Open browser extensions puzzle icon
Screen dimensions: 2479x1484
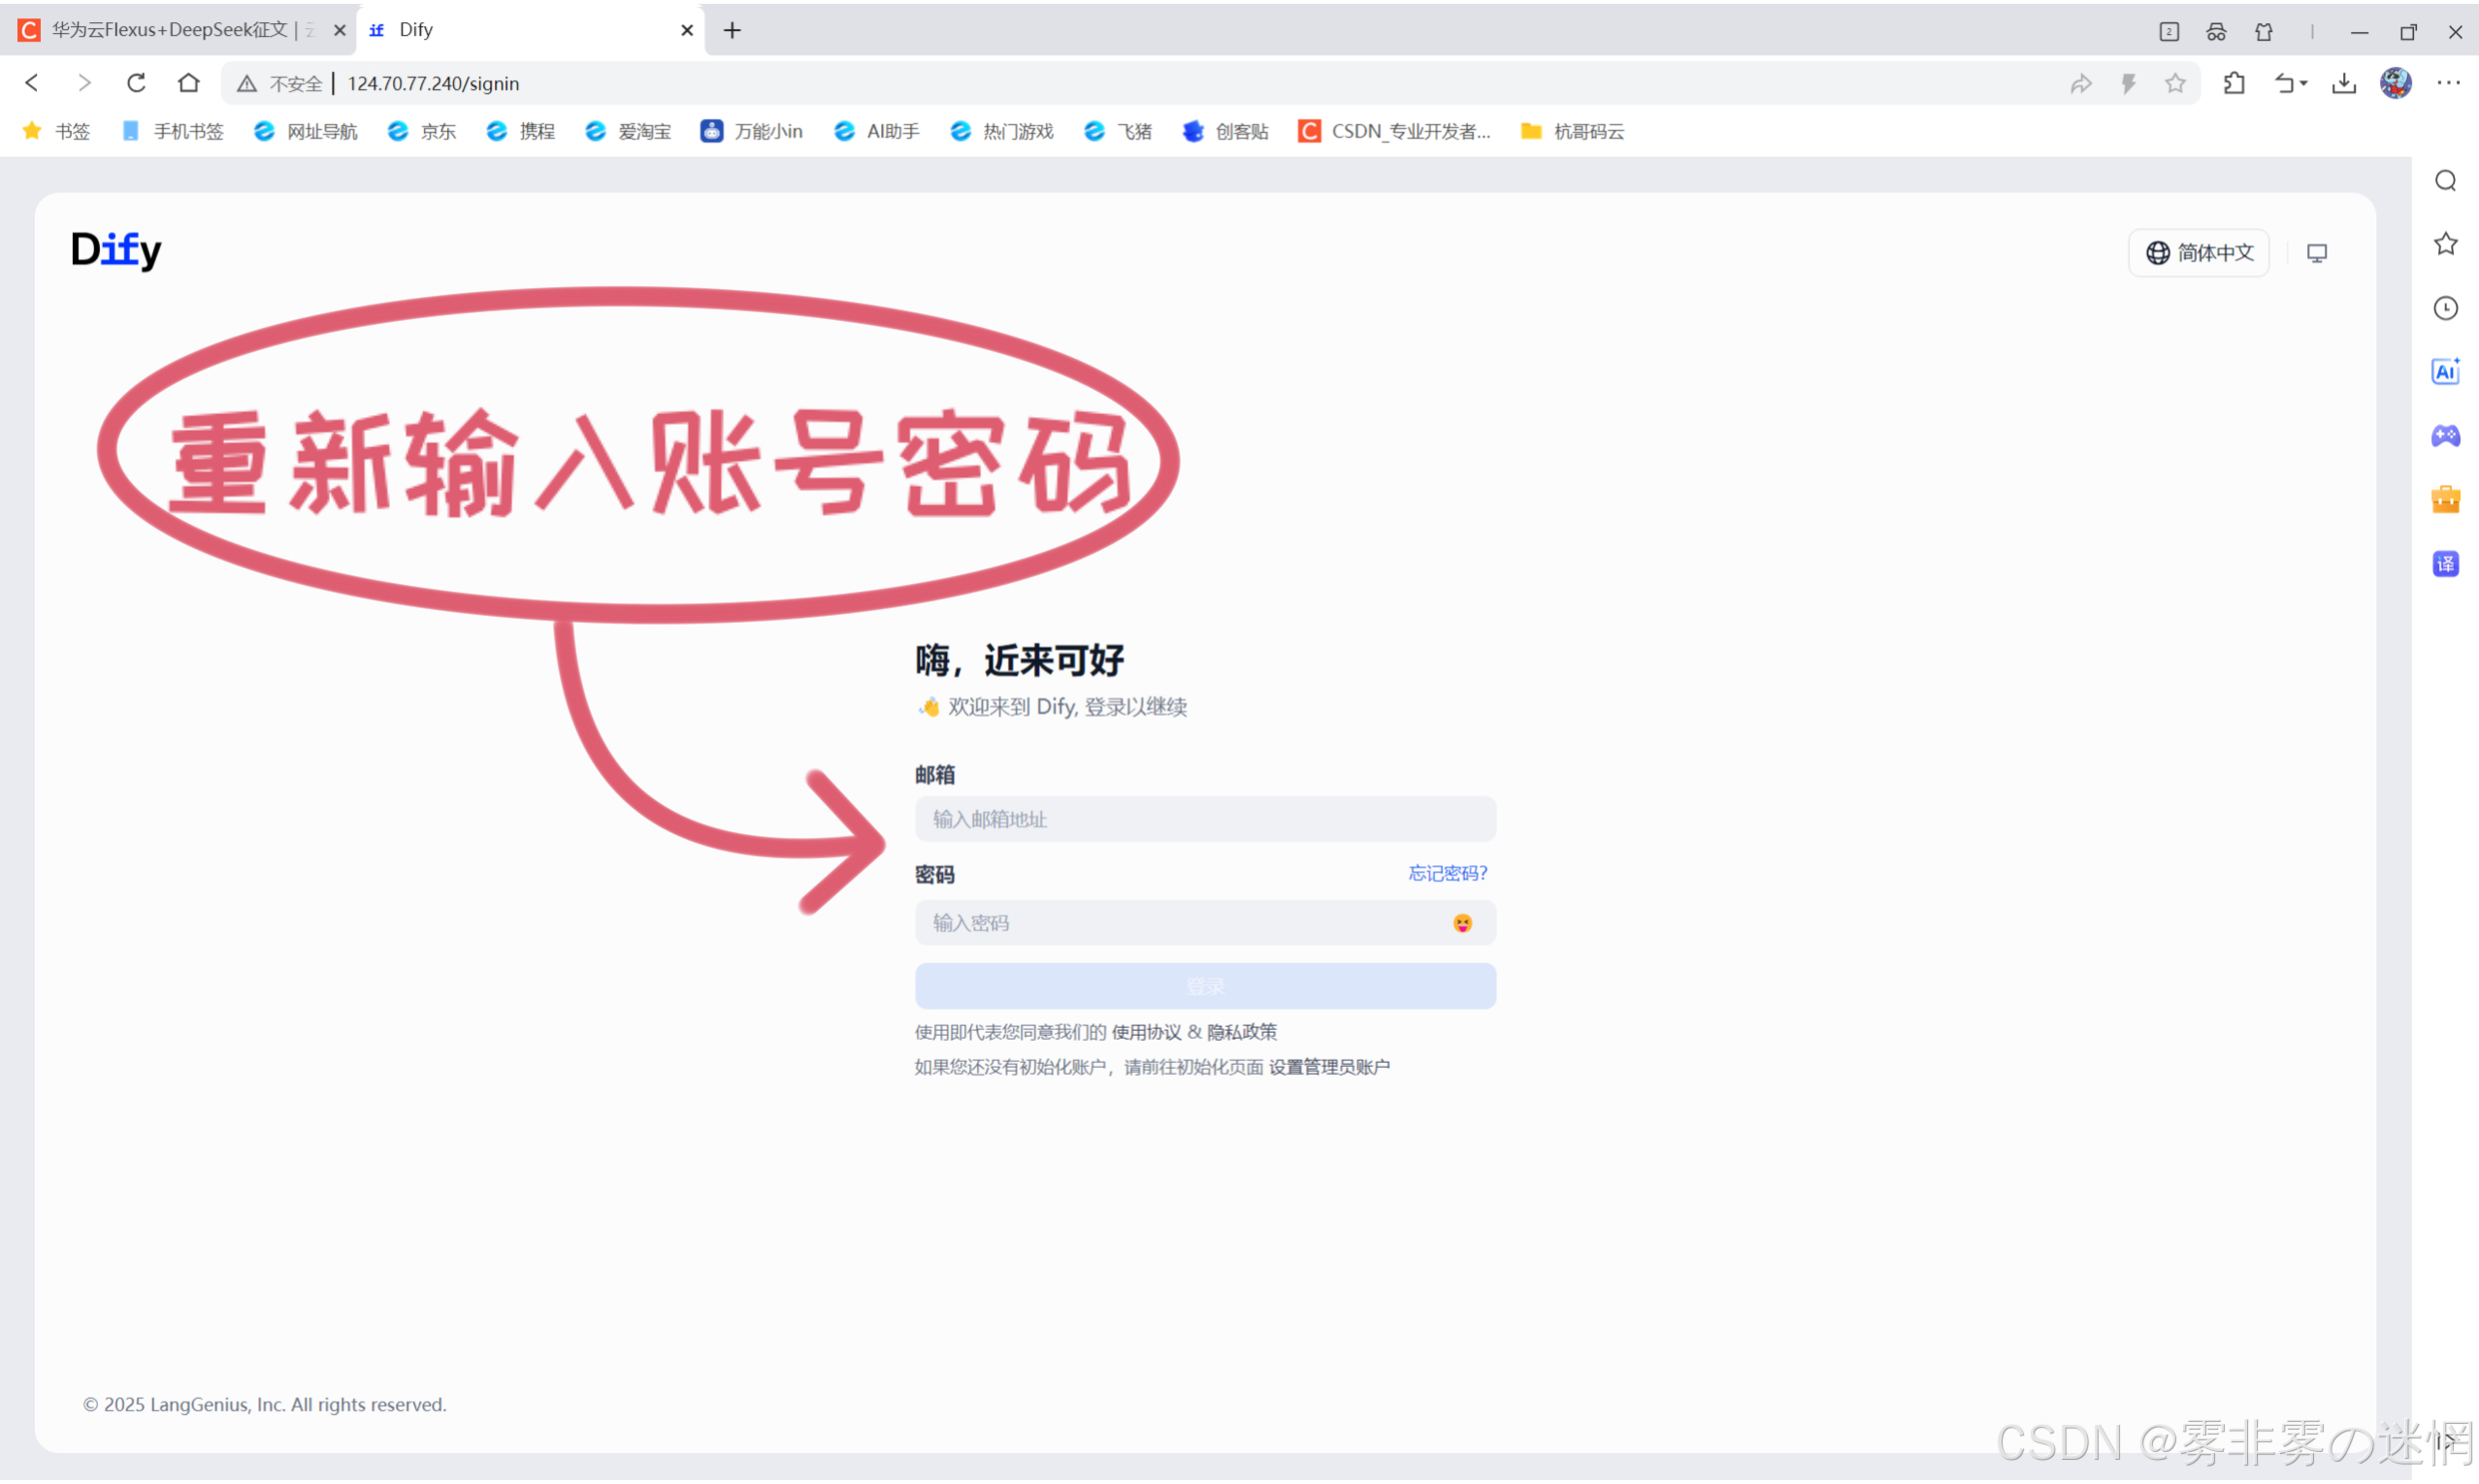(2234, 83)
